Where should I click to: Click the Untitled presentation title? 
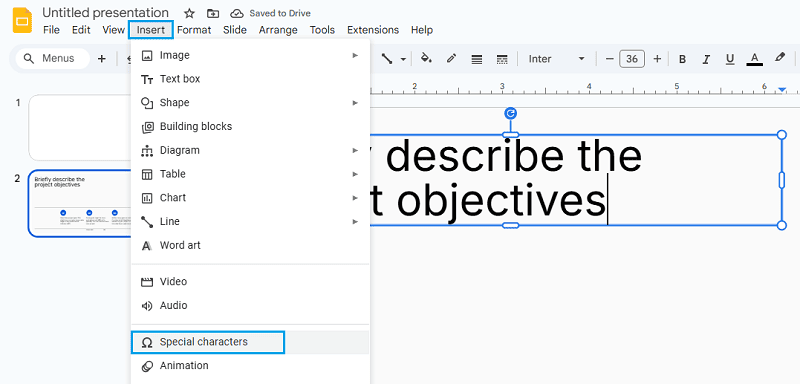pos(105,13)
